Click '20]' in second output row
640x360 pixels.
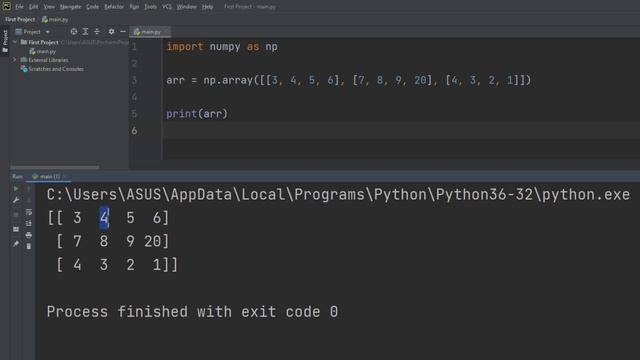click(156, 241)
